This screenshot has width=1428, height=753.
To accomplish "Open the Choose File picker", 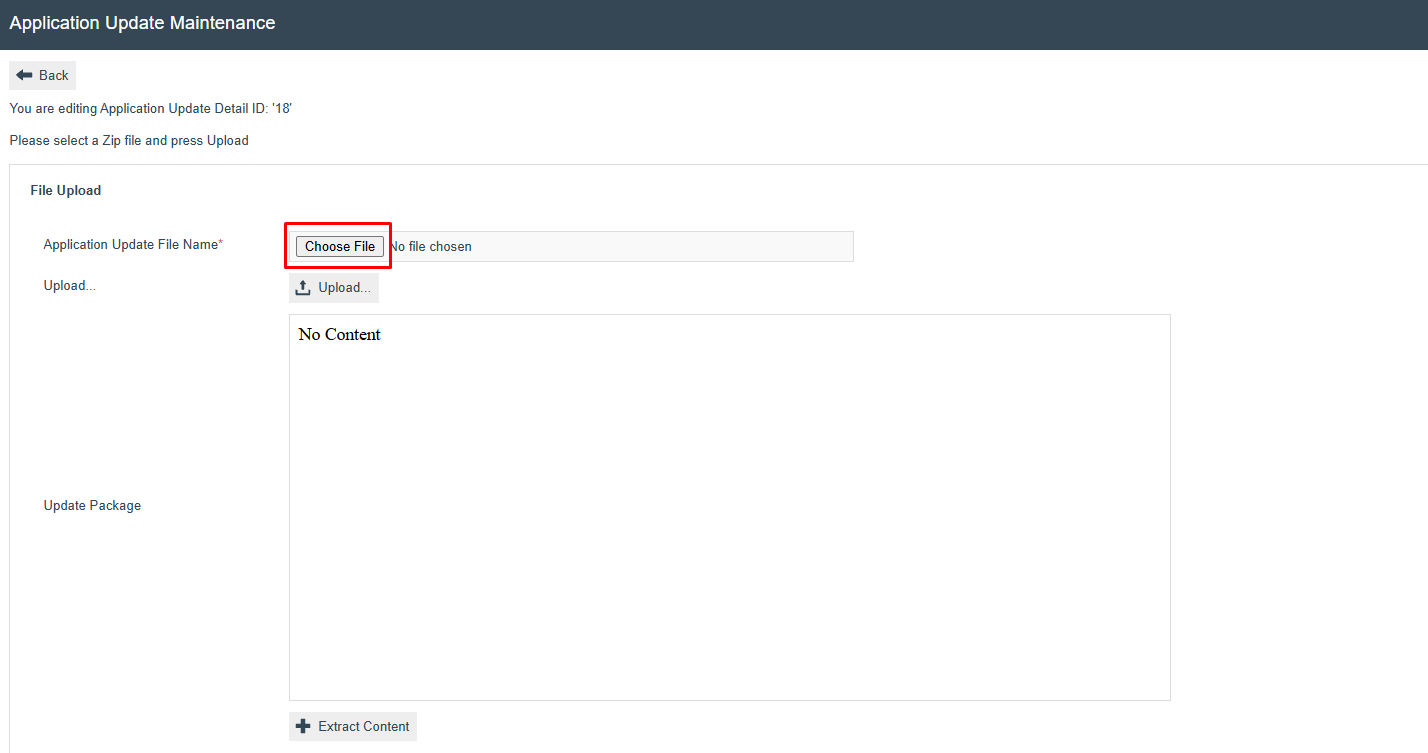I will tap(340, 246).
